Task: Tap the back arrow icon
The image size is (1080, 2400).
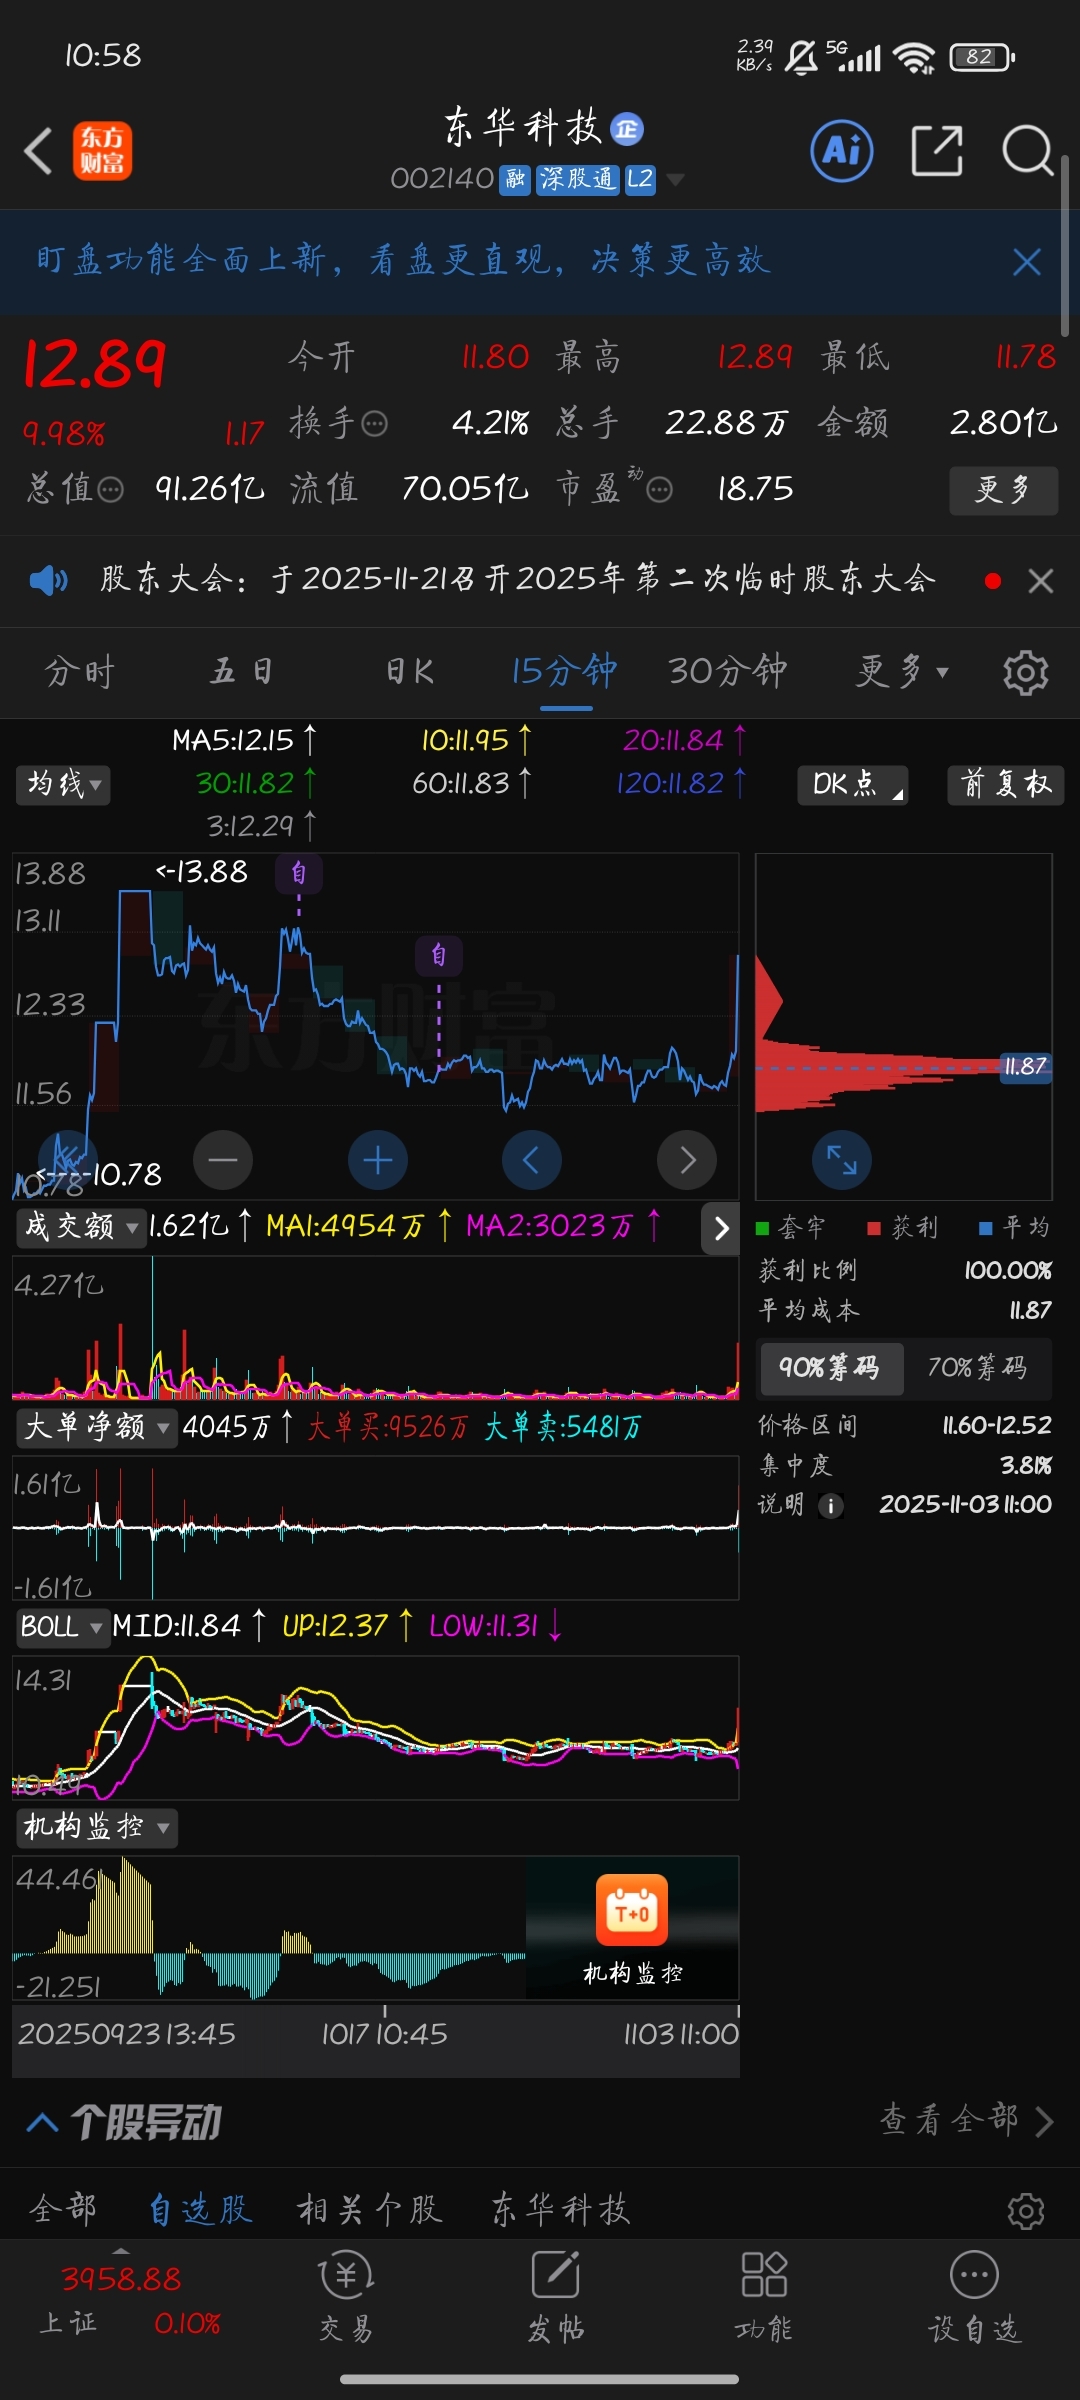Action: pyautogui.click(x=38, y=152)
